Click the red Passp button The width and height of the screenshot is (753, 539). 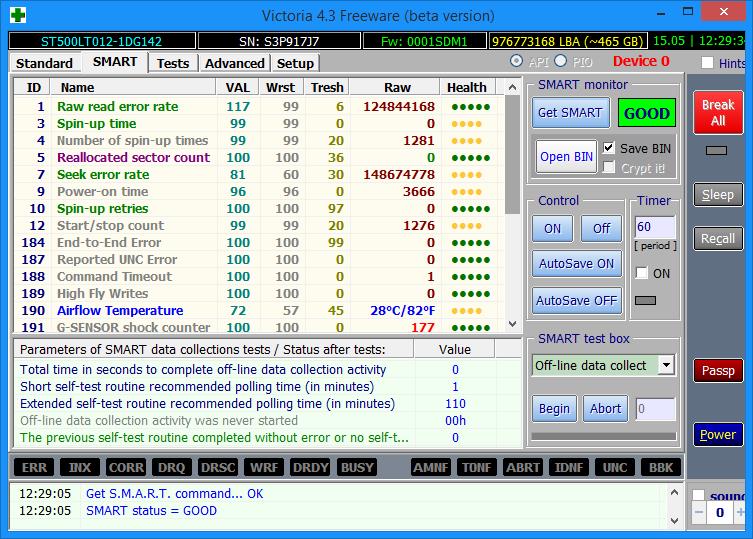(718, 370)
